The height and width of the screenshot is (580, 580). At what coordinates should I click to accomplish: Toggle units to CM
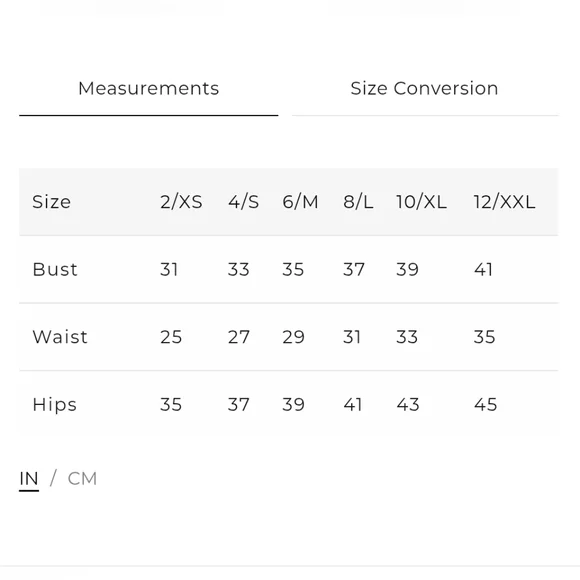82,479
